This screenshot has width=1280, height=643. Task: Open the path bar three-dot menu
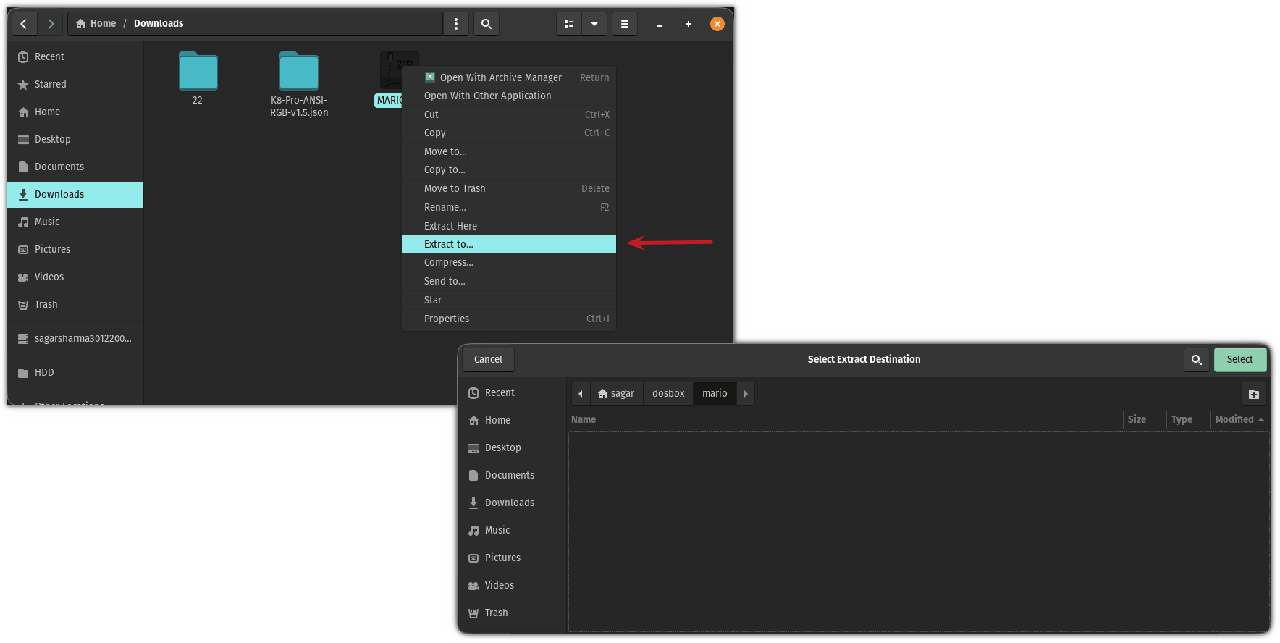(456, 23)
